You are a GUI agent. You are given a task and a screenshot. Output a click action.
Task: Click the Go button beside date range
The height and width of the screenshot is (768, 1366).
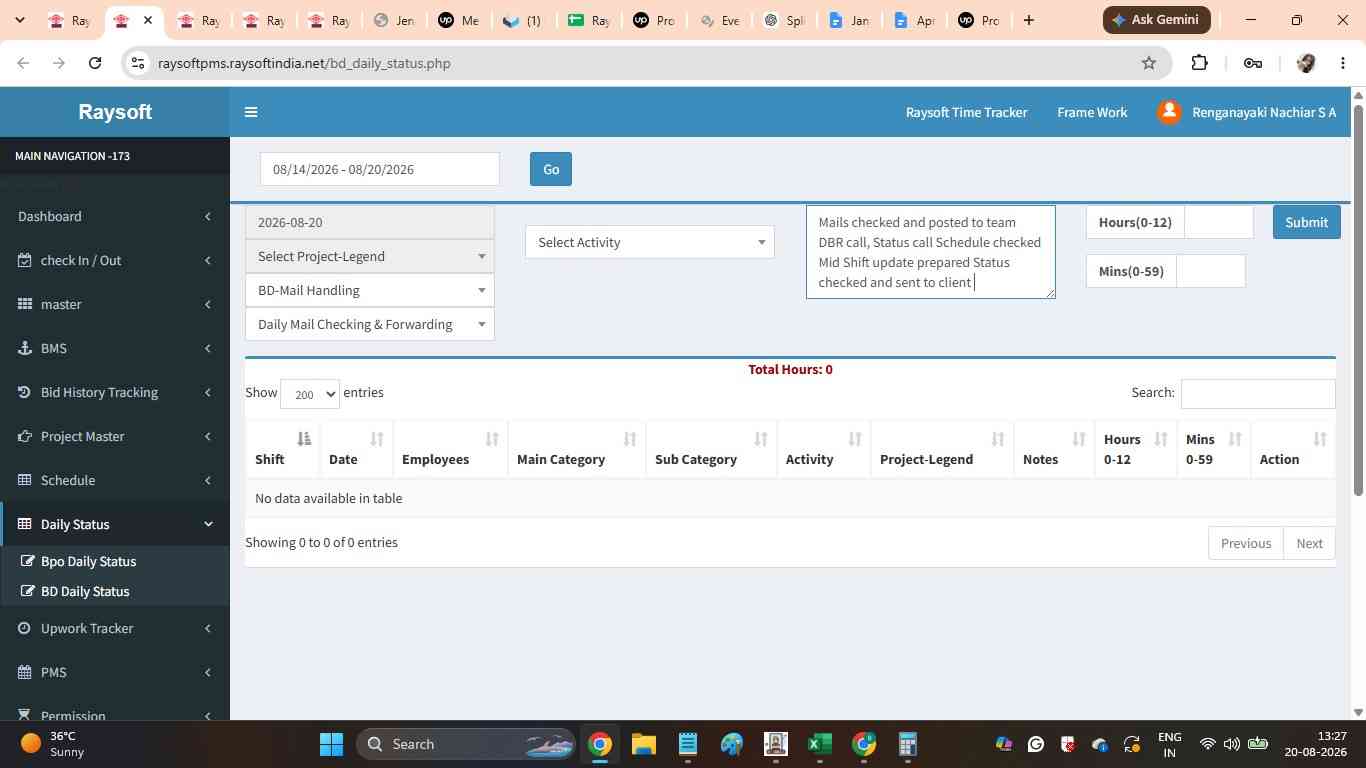[551, 169]
